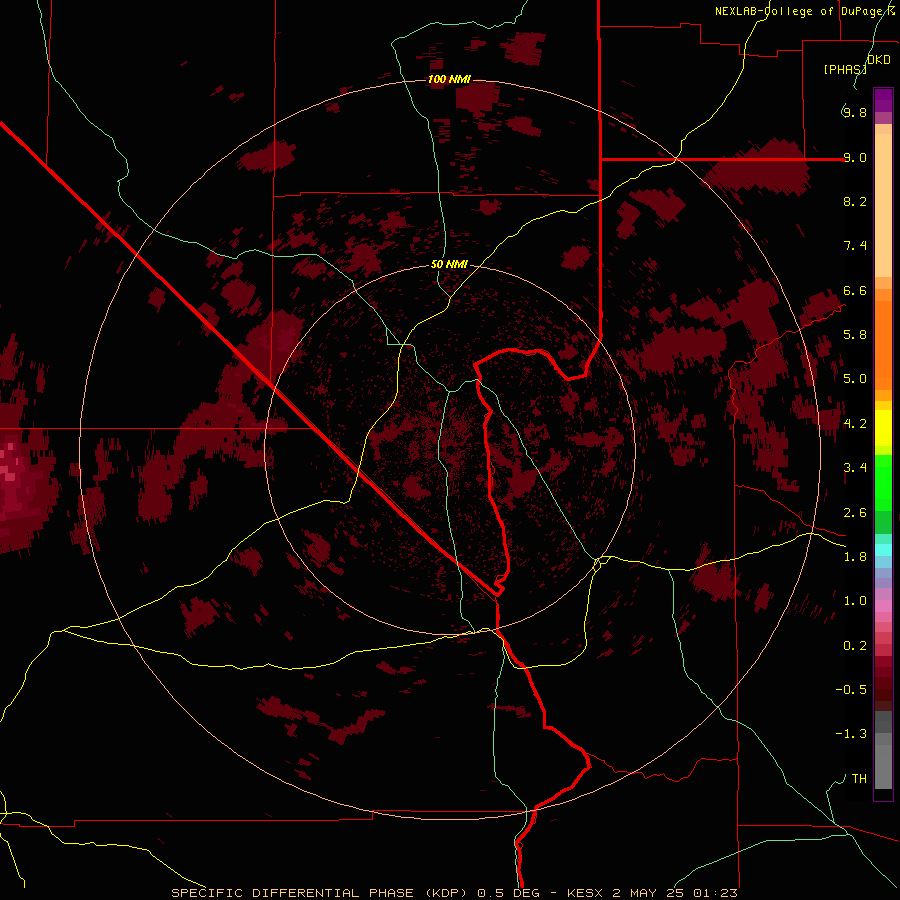Viewport: 900px width, 900px height.
Task: Click the (KDP) abbreviation in caption
Action: tap(445, 893)
